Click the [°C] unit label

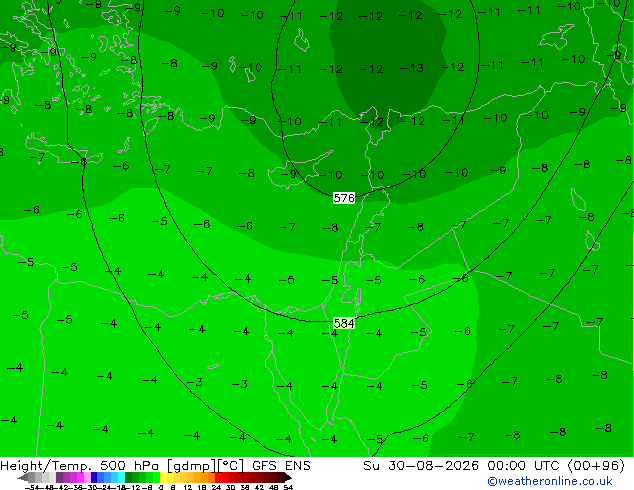[231, 466]
